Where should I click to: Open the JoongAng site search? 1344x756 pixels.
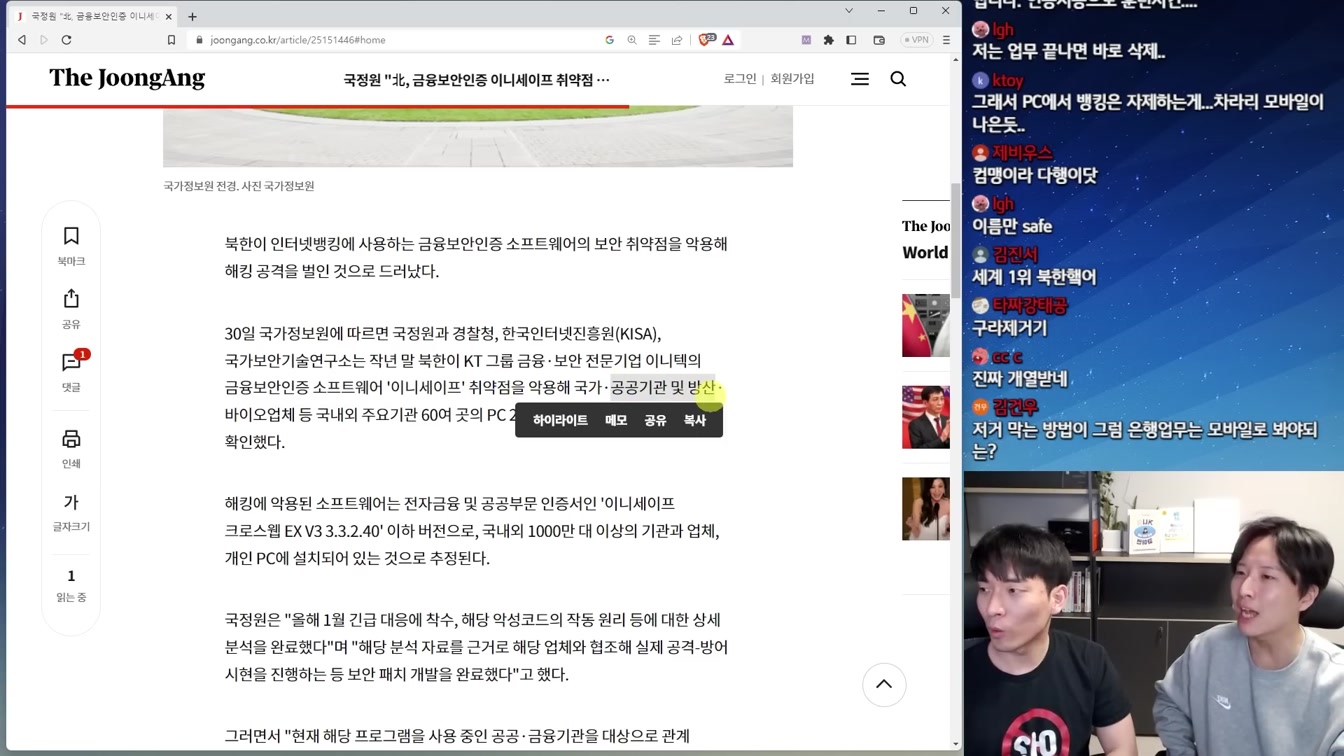898,79
